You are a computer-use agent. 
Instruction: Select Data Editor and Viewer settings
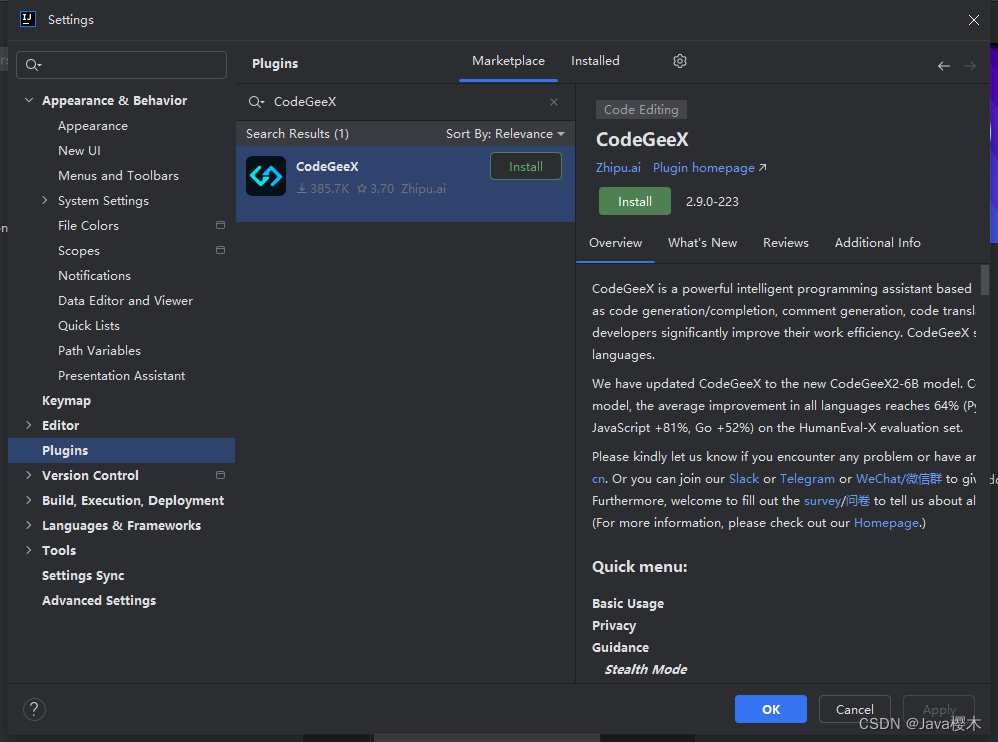pyautogui.click(x=125, y=300)
